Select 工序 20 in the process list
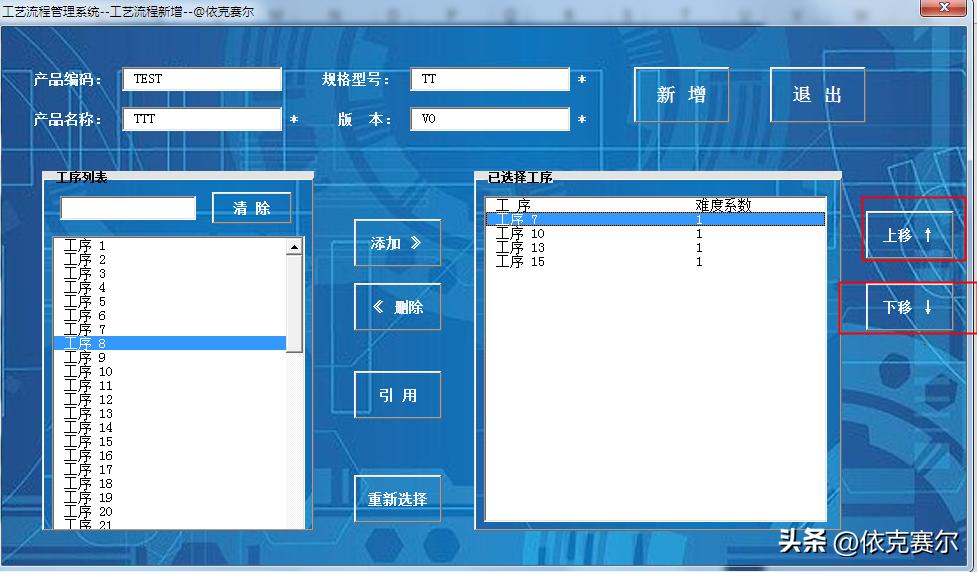 [x=169, y=512]
